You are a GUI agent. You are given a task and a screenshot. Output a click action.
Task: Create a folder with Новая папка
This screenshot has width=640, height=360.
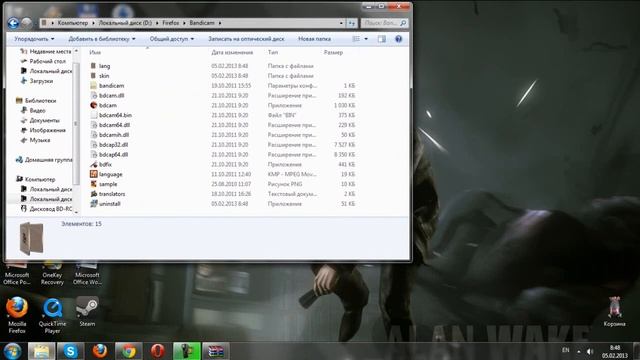(314, 39)
